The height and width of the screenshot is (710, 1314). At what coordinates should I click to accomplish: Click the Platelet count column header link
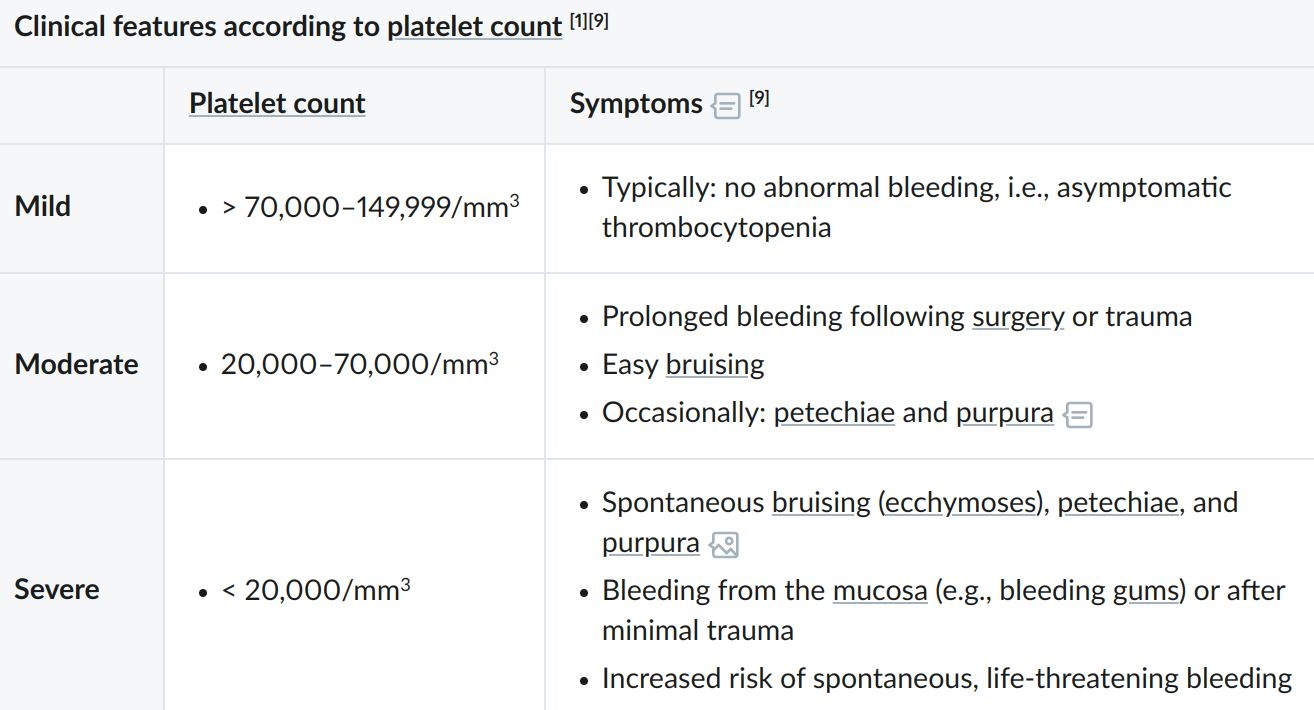tap(277, 103)
